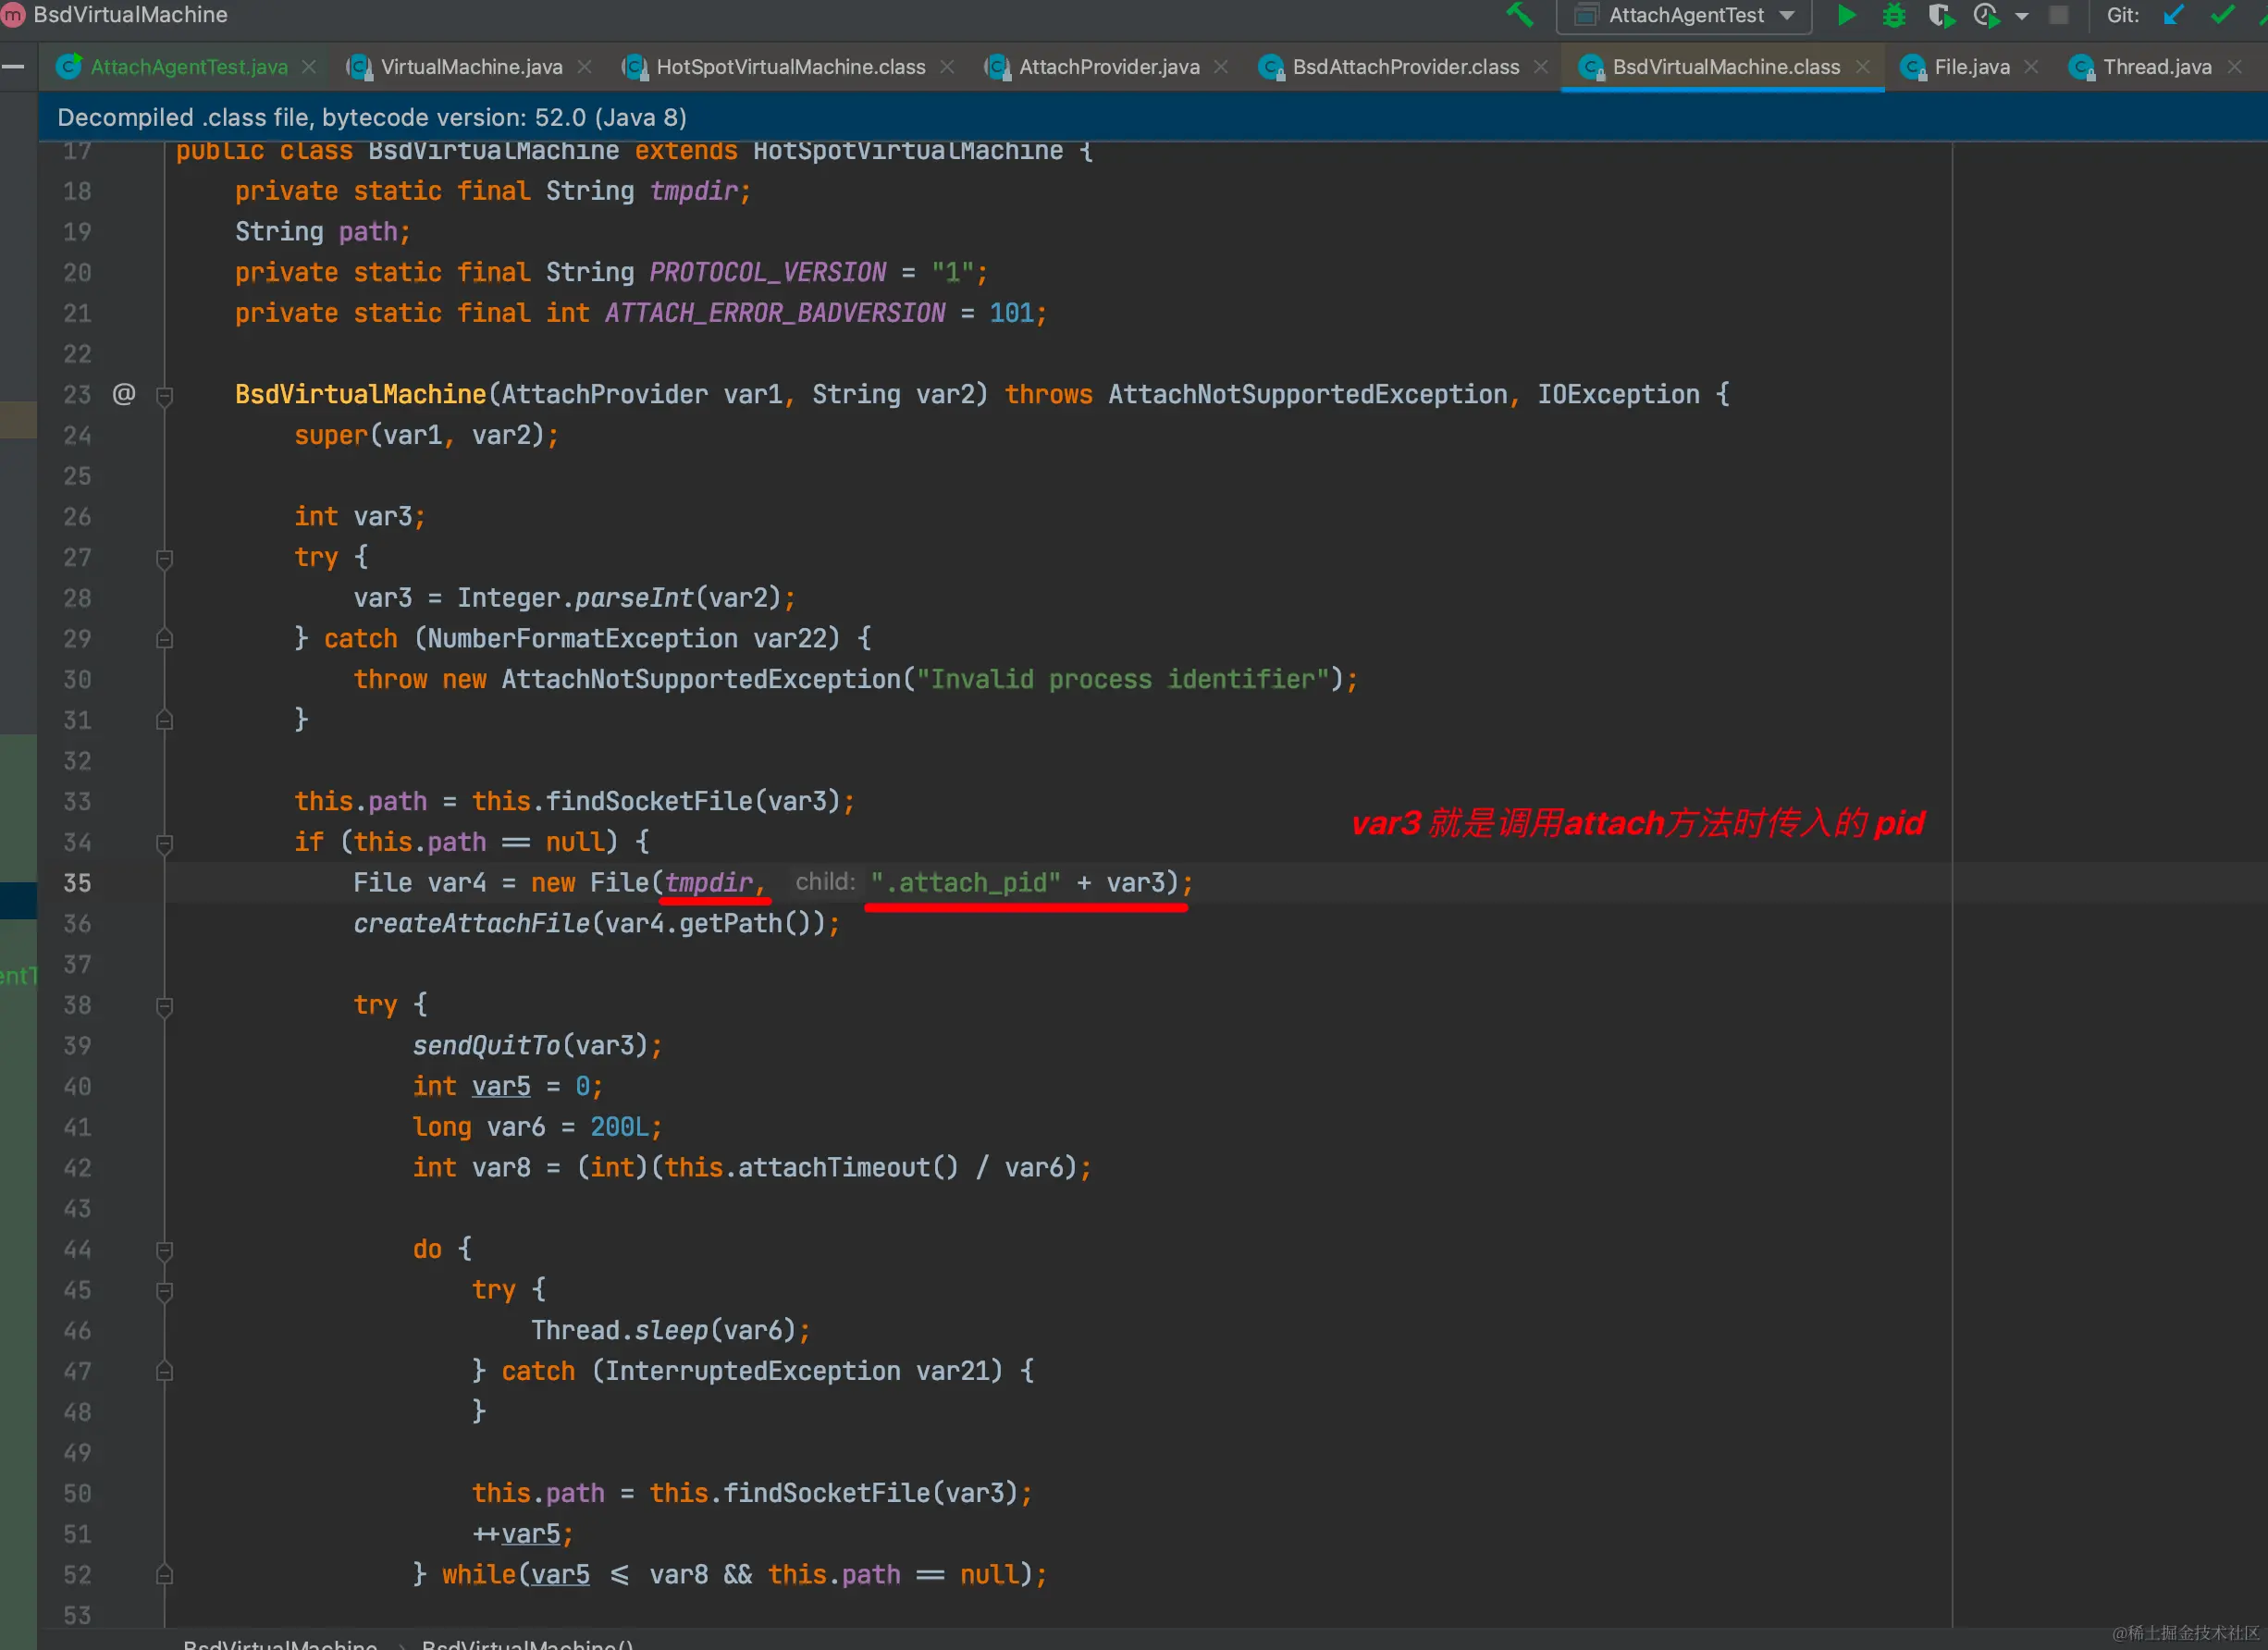Viewport: 2268px width, 1650px height.
Task: Click the override marker on line 23
Action: click(x=124, y=394)
